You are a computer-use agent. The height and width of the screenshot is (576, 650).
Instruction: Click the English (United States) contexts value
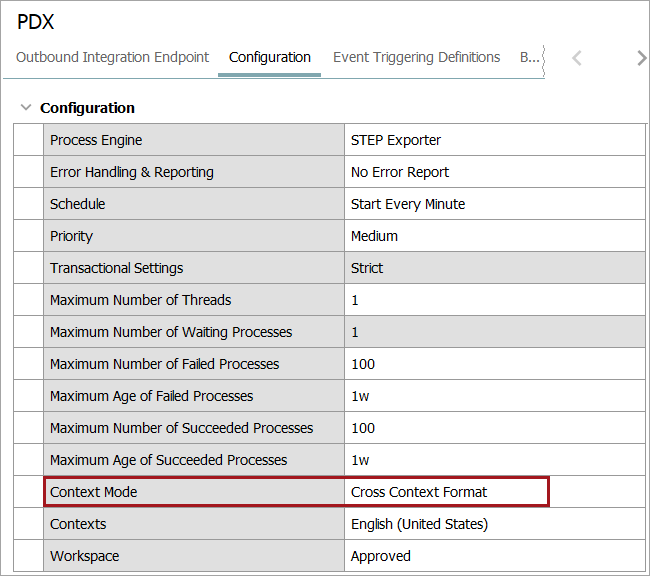click(x=419, y=524)
